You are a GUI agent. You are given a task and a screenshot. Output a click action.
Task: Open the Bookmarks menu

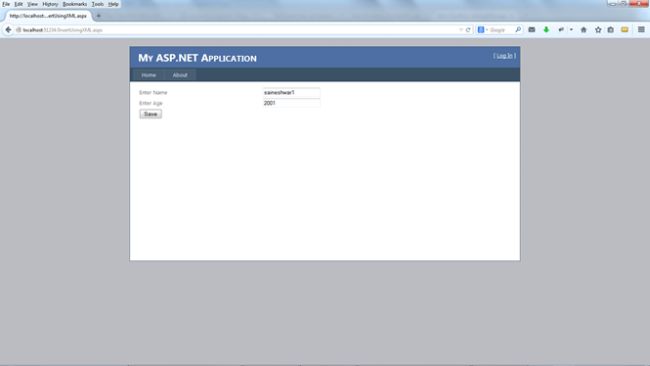pos(75,4)
